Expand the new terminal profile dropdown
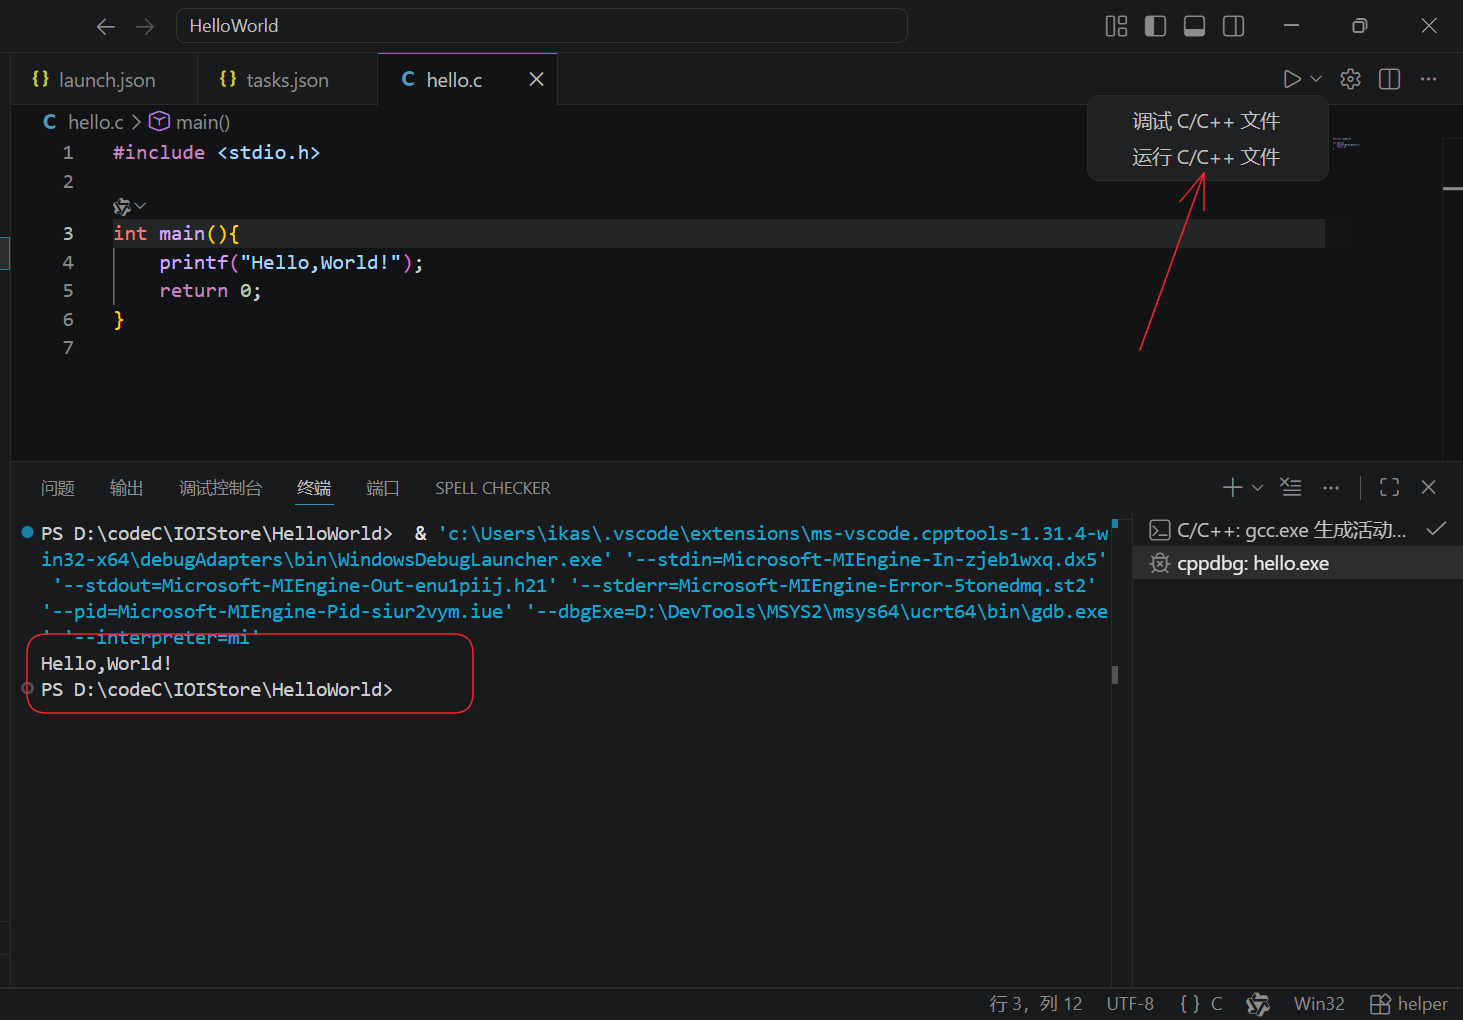 pos(1257,487)
